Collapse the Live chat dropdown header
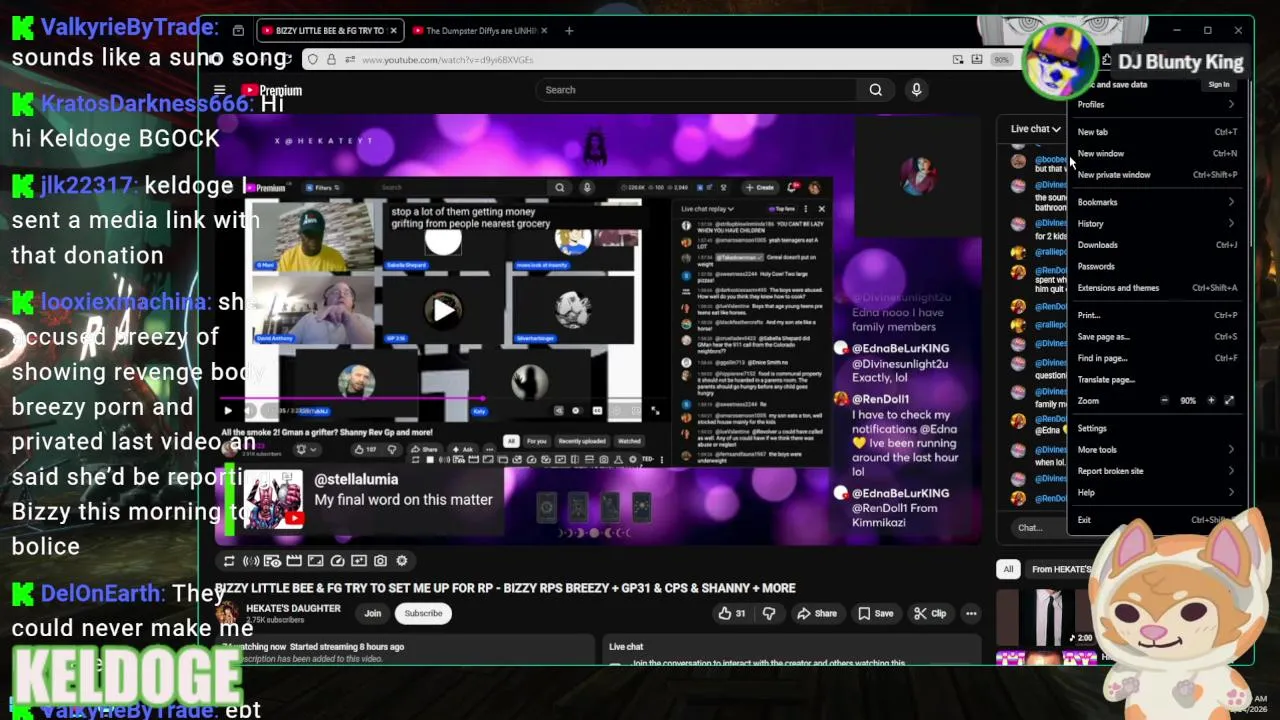 pyautogui.click(x=1035, y=129)
